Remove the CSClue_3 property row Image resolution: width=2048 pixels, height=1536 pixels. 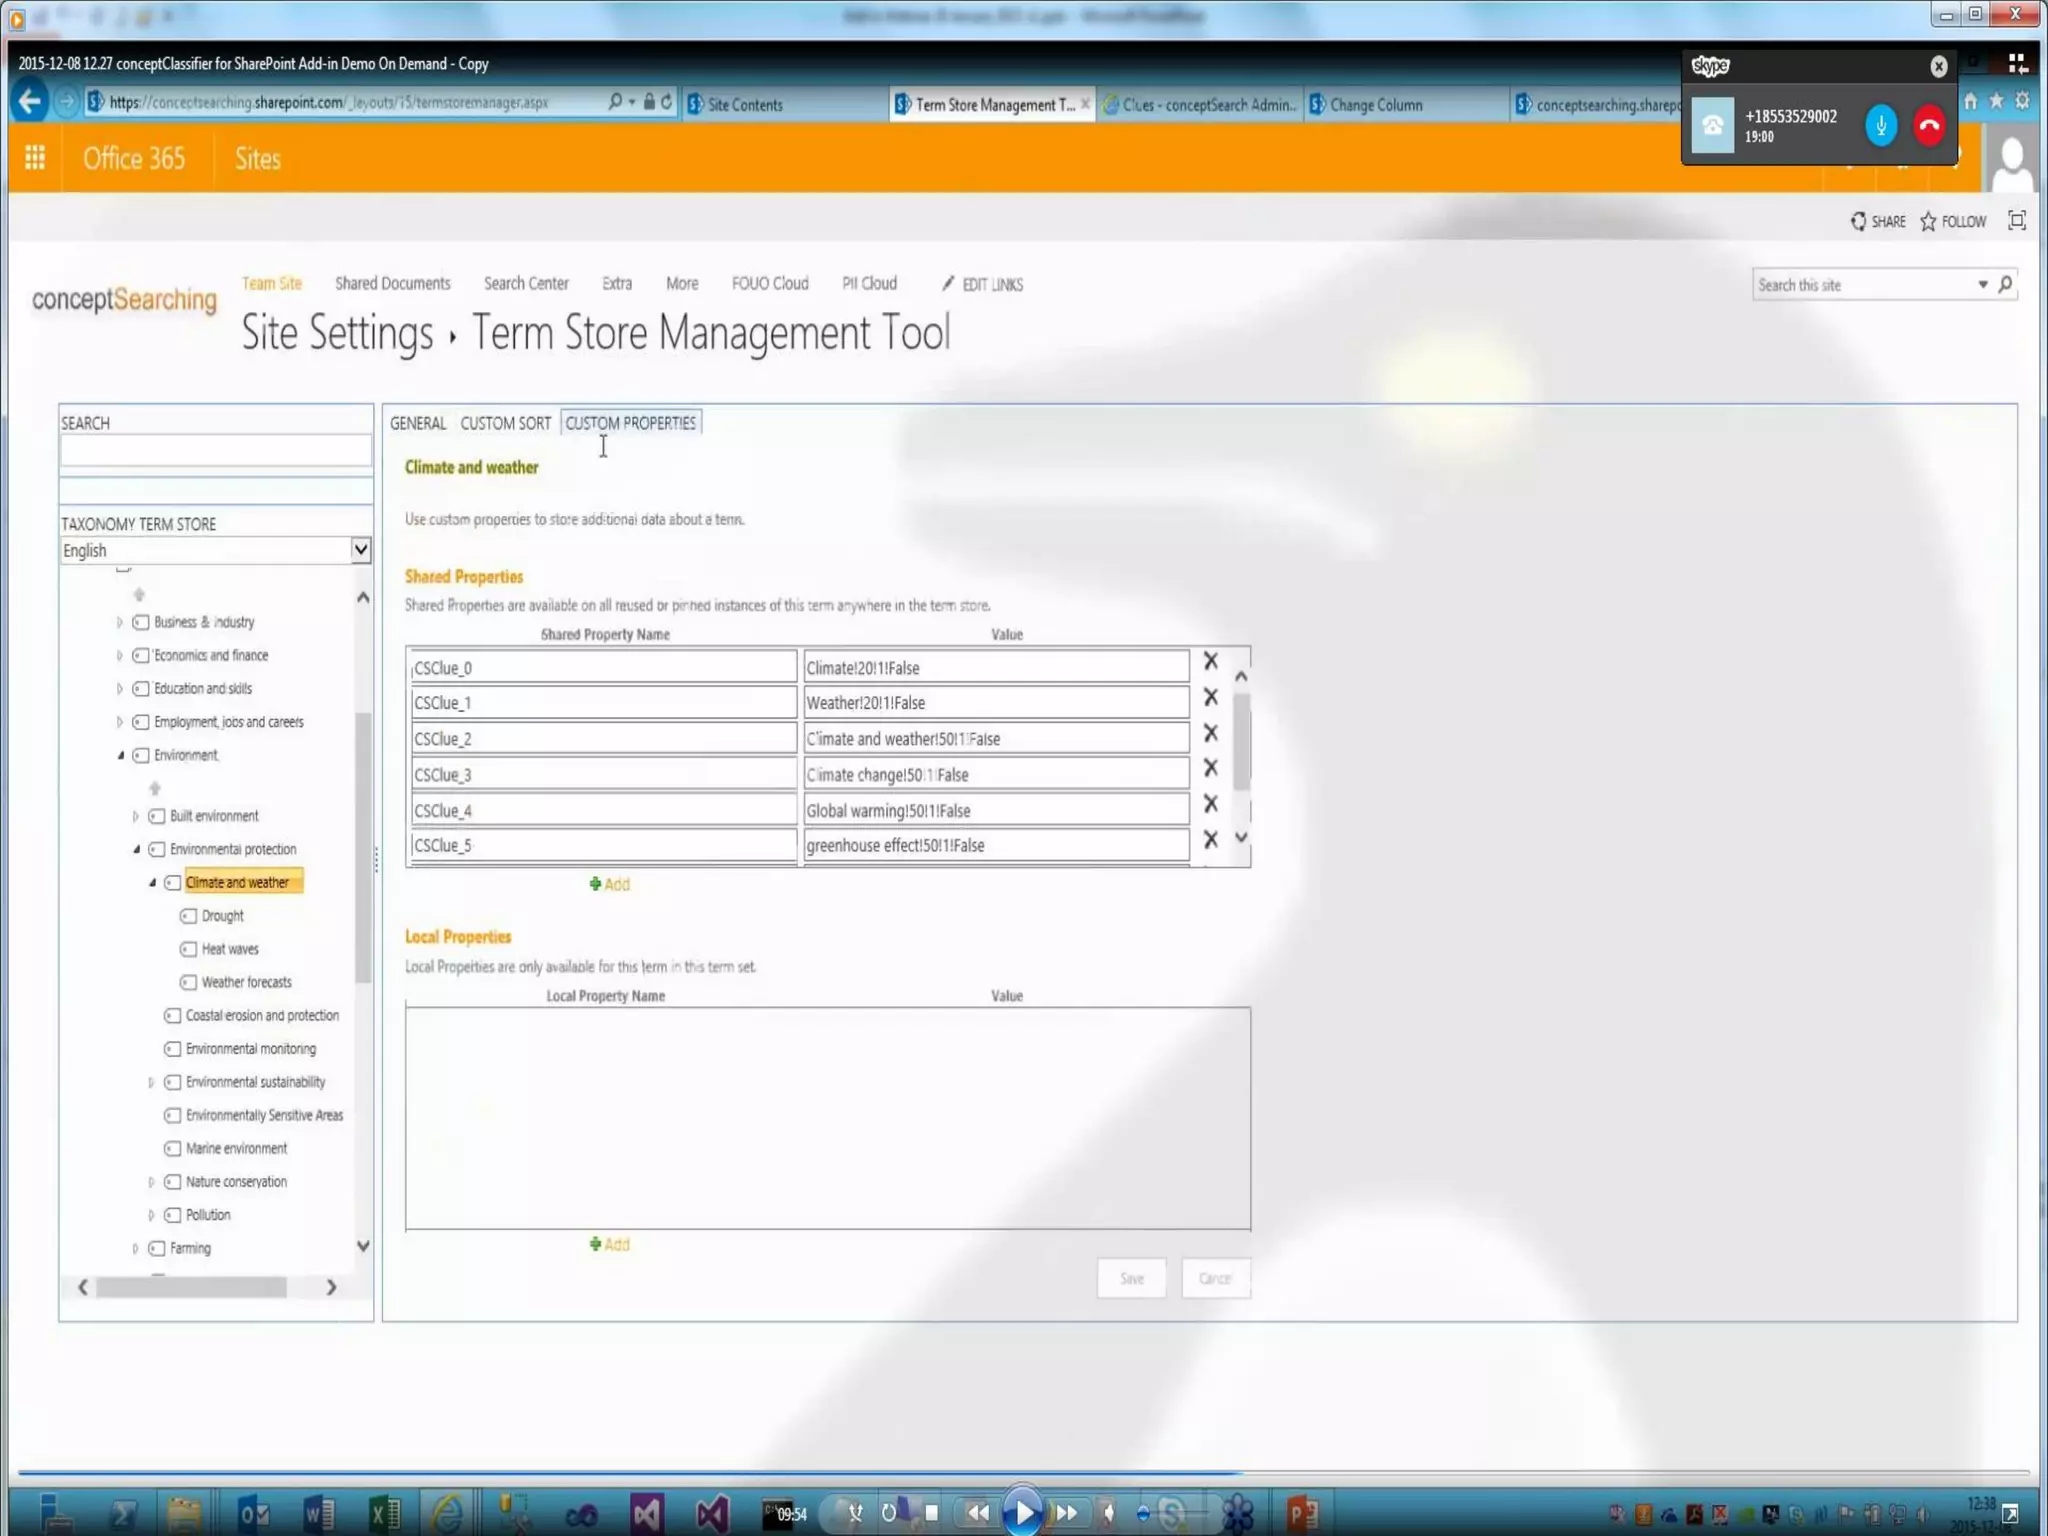pyautogui.click(x=1210, y=768)
